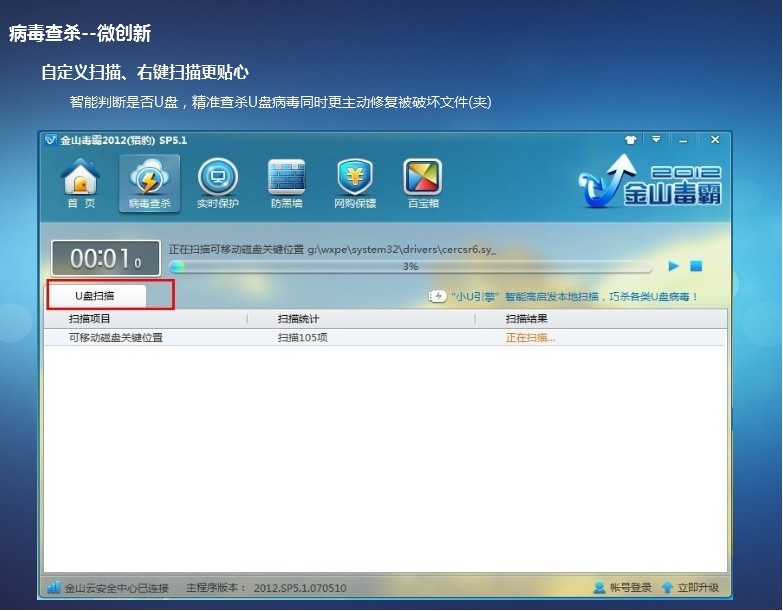Stop the scan with the square button
This screenshot has height=611, width=783.
pos(696,266)
